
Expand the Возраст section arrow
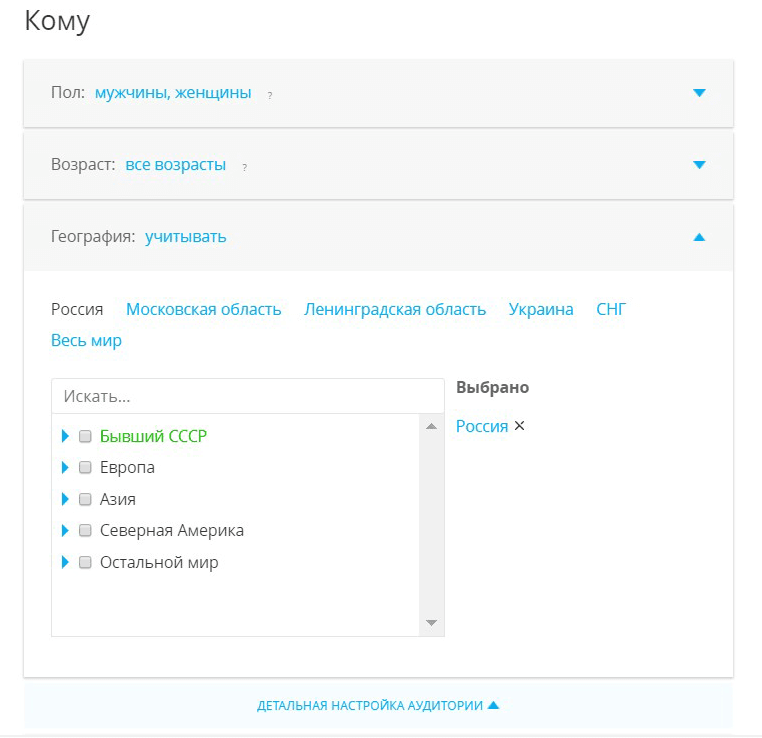(x=699, y=165)
